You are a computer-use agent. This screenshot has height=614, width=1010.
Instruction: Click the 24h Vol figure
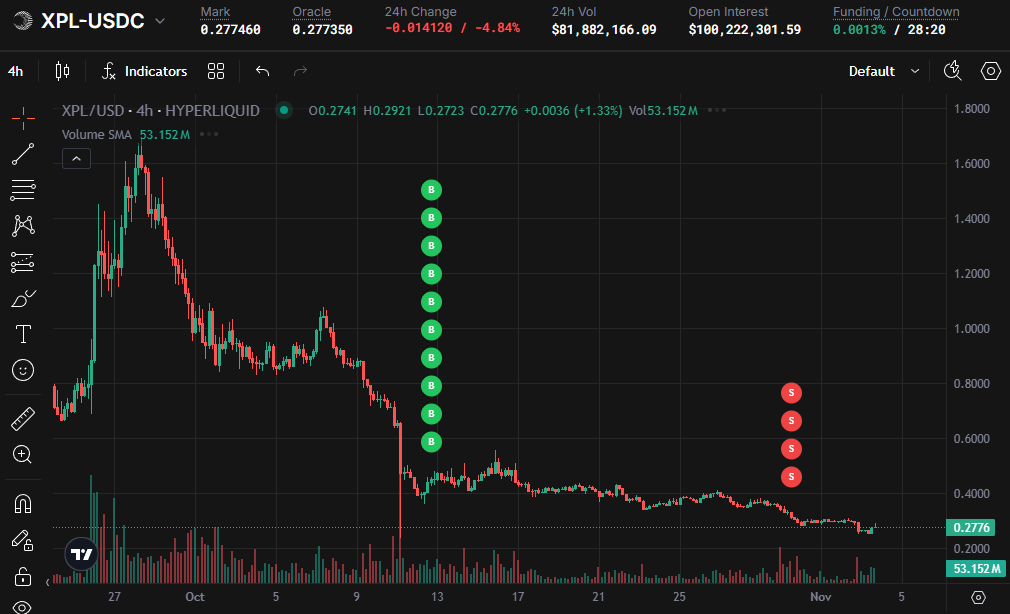coord(604,30)
